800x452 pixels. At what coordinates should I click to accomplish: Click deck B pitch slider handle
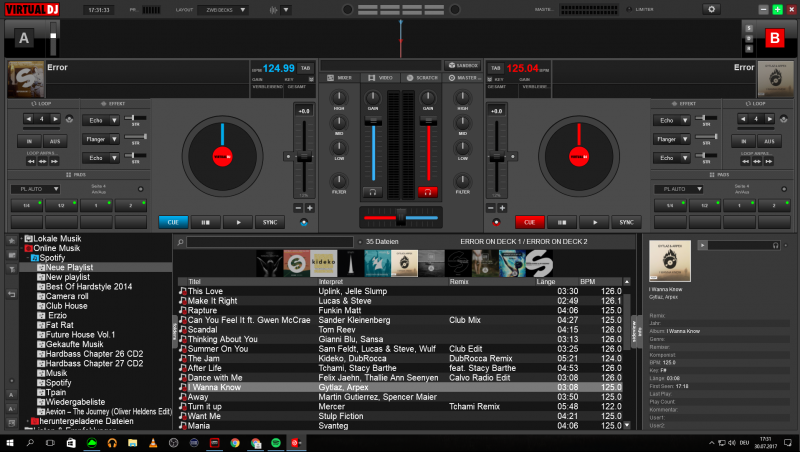coord(496,157)
